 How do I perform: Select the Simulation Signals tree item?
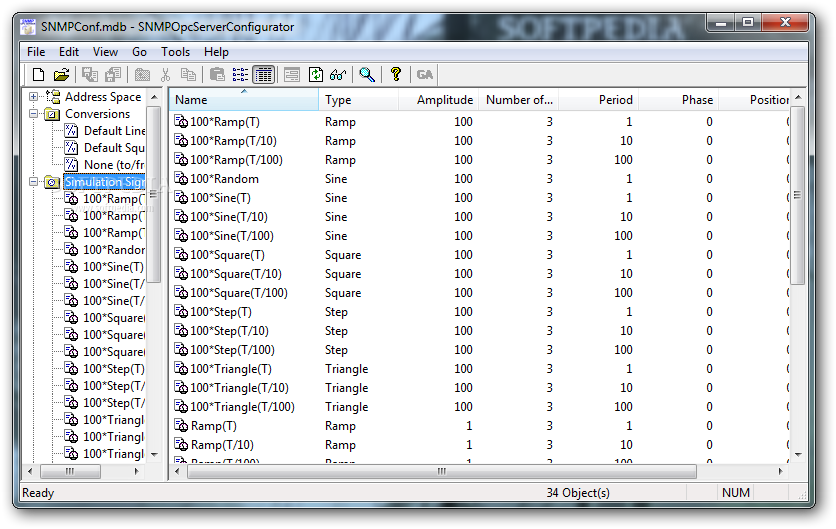104,182
